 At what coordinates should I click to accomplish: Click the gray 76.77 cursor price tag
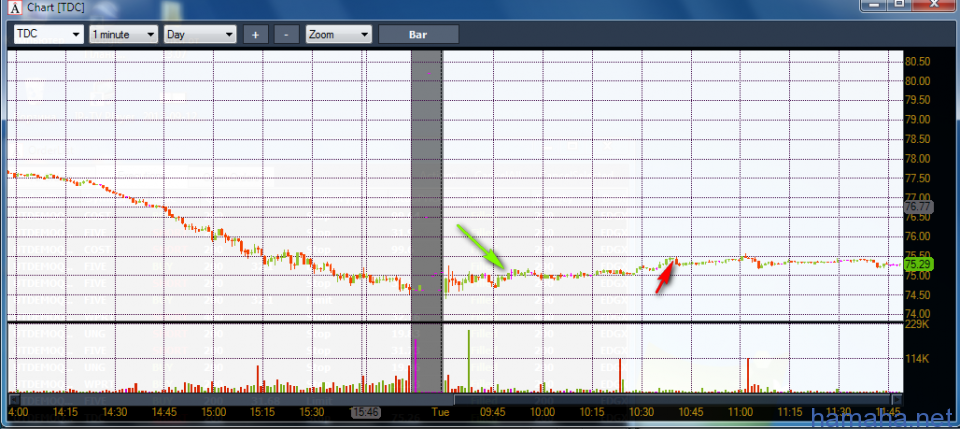[x=917, y=207]
